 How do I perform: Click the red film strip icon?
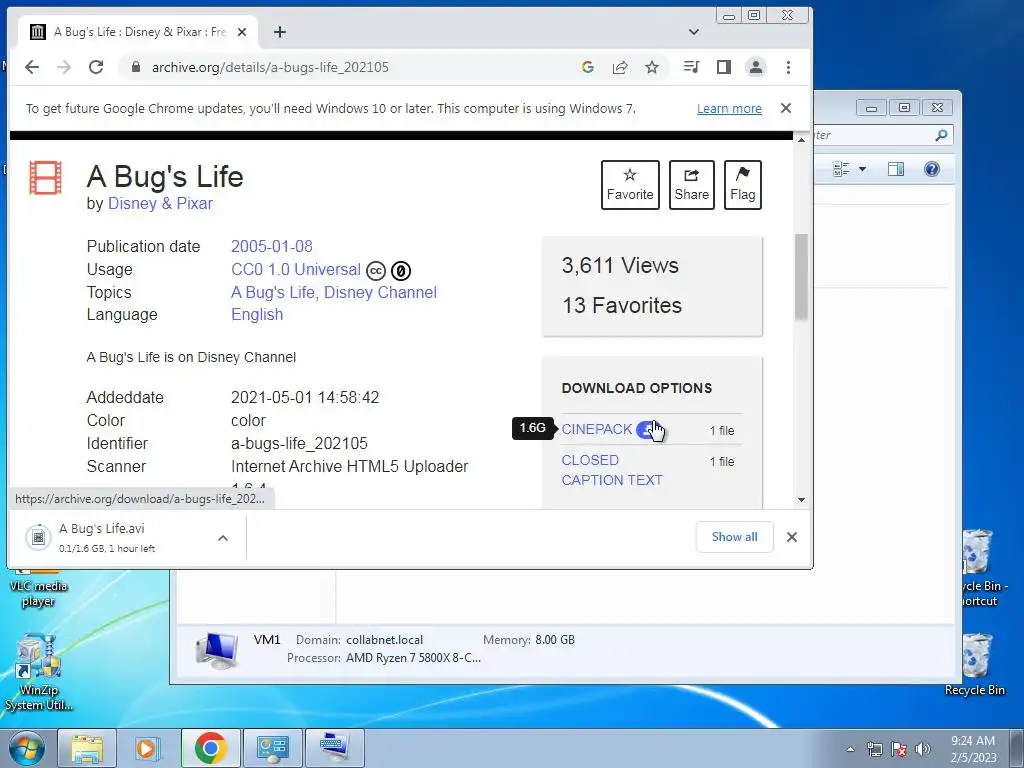tap(45, 178)
